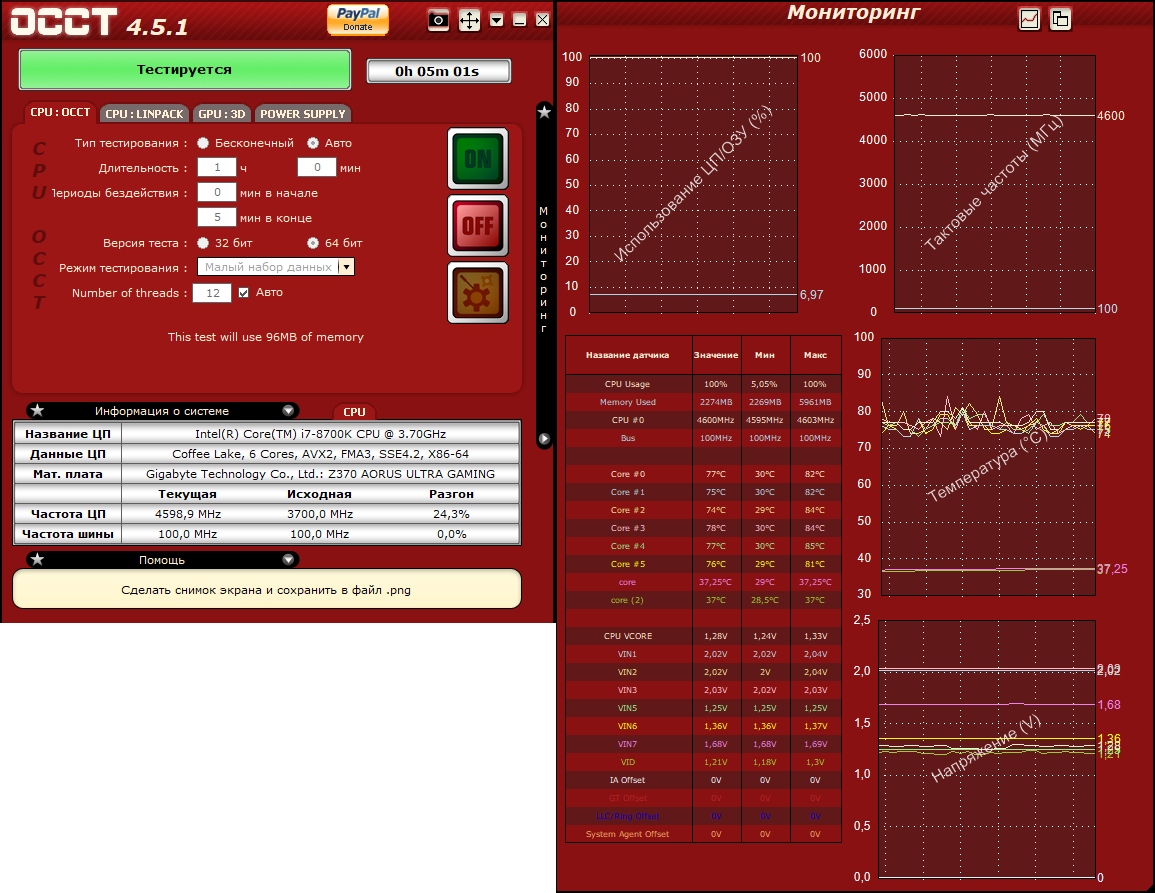Select the Core #0 temperature row
1155x893 pixels.
(x=703, y=474)
